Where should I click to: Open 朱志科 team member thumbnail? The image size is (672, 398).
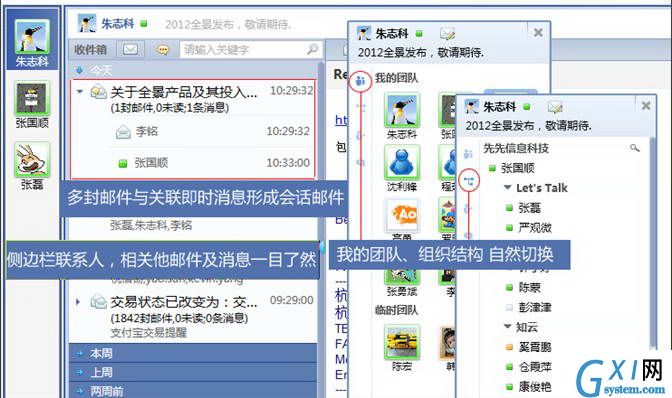coord(402,110)
